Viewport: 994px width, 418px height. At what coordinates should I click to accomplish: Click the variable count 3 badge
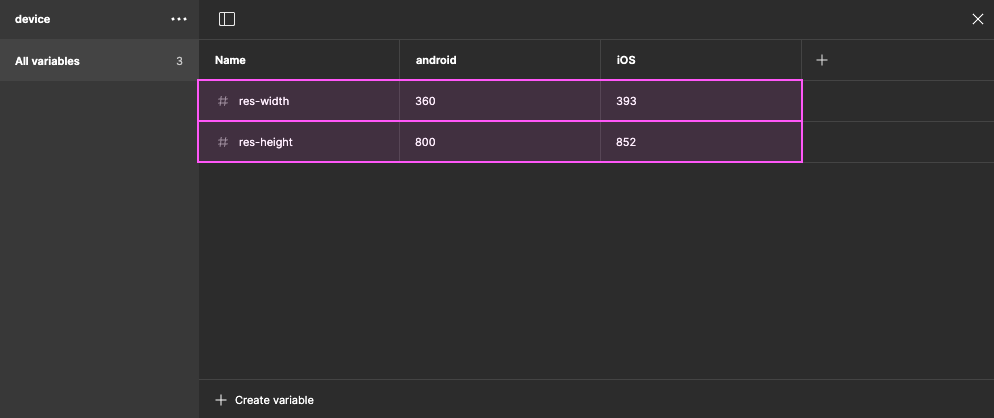pyautogui.click(x=179, y=61)
